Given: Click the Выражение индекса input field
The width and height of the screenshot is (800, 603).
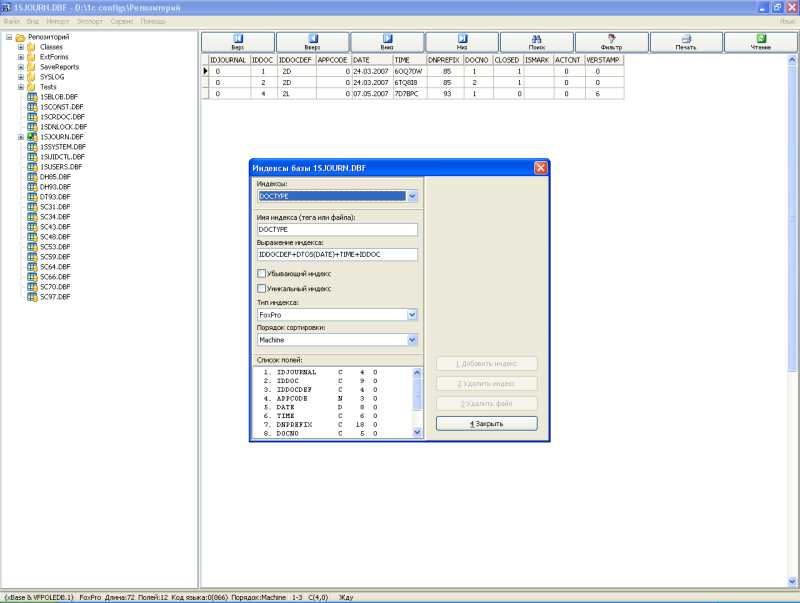Looking at the screenshot, I should [336, 255].
